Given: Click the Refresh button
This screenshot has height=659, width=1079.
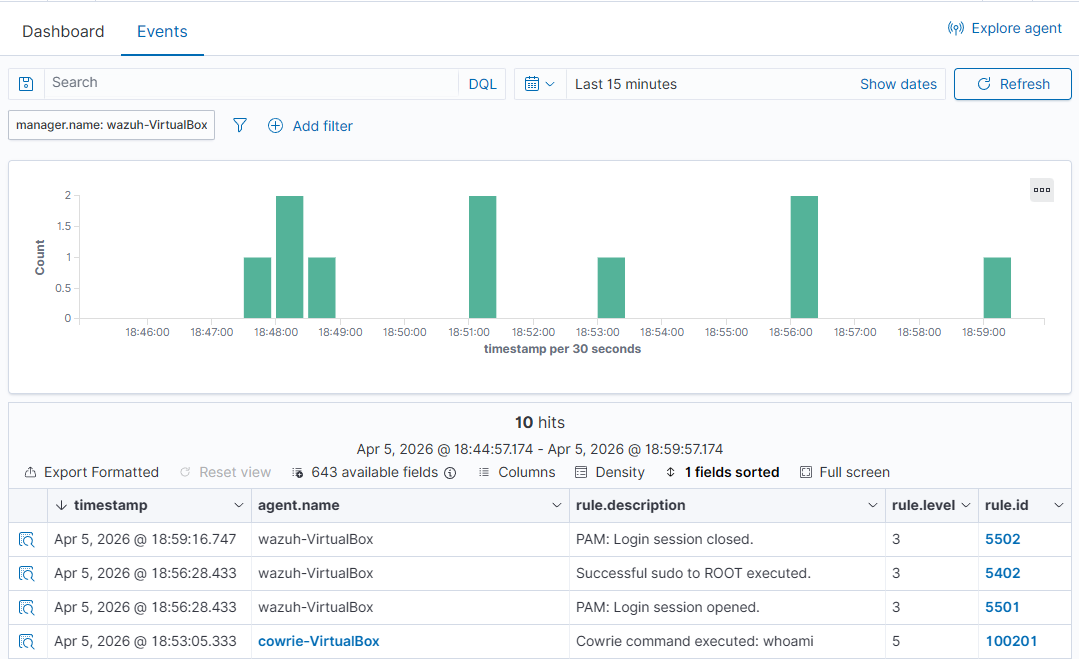Looking at the screenshot, I should 1012,83.
